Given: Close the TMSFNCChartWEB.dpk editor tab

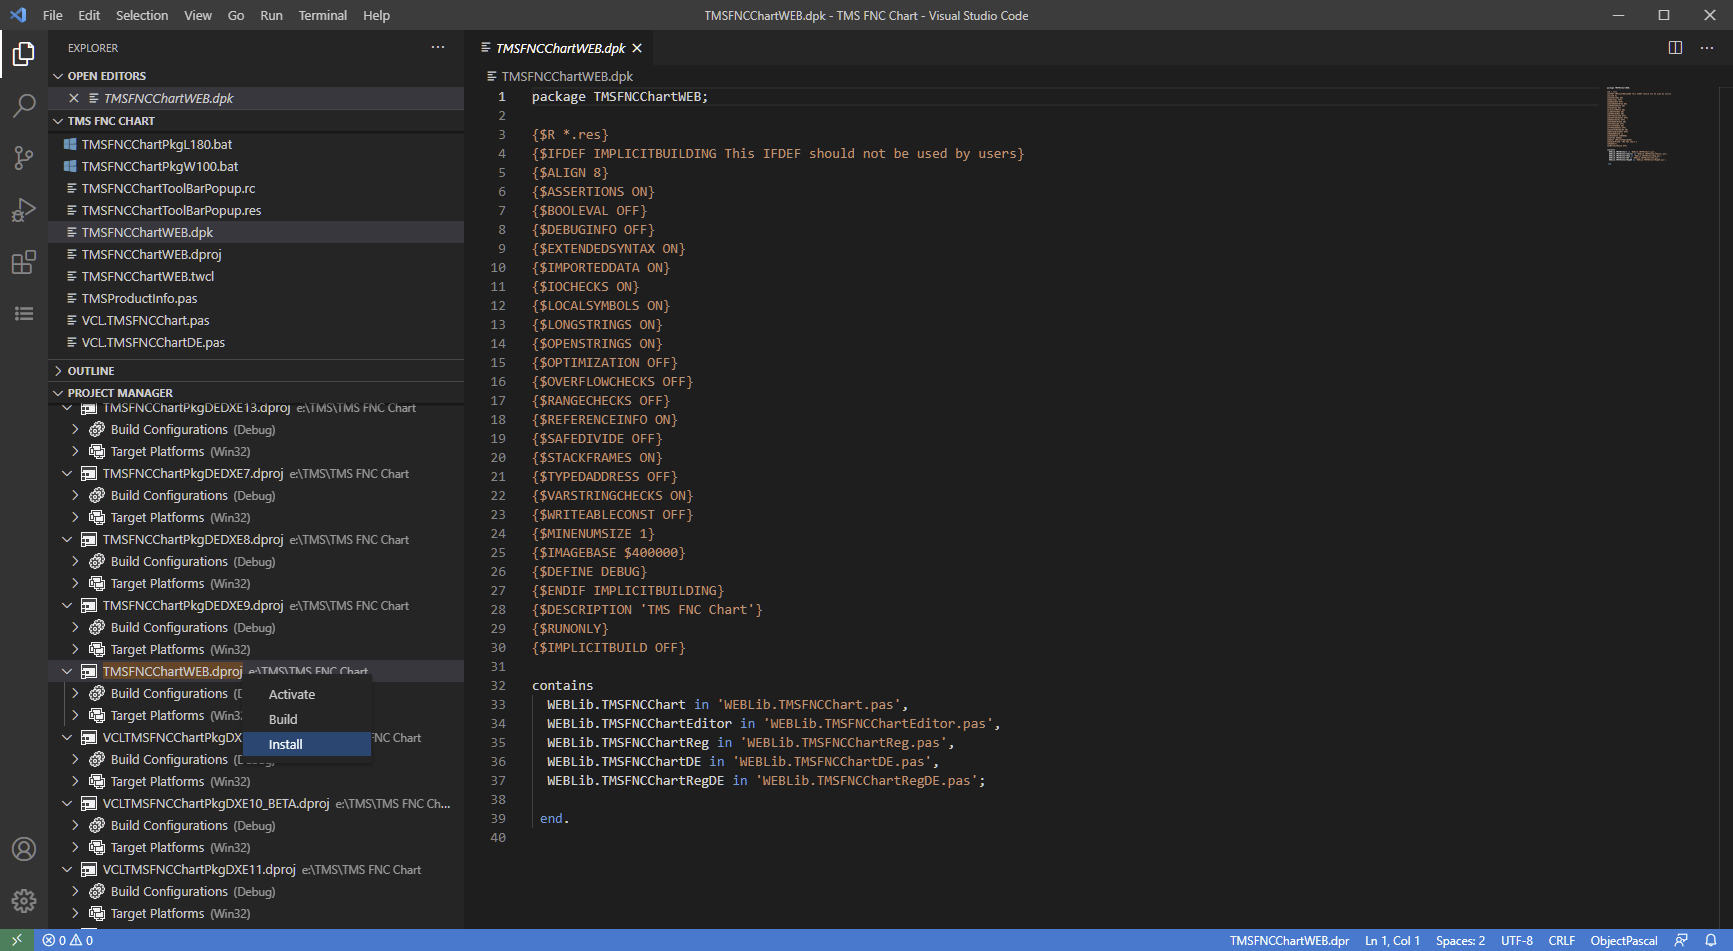Looking at the screenshot, I should click(x=637, y=48).
